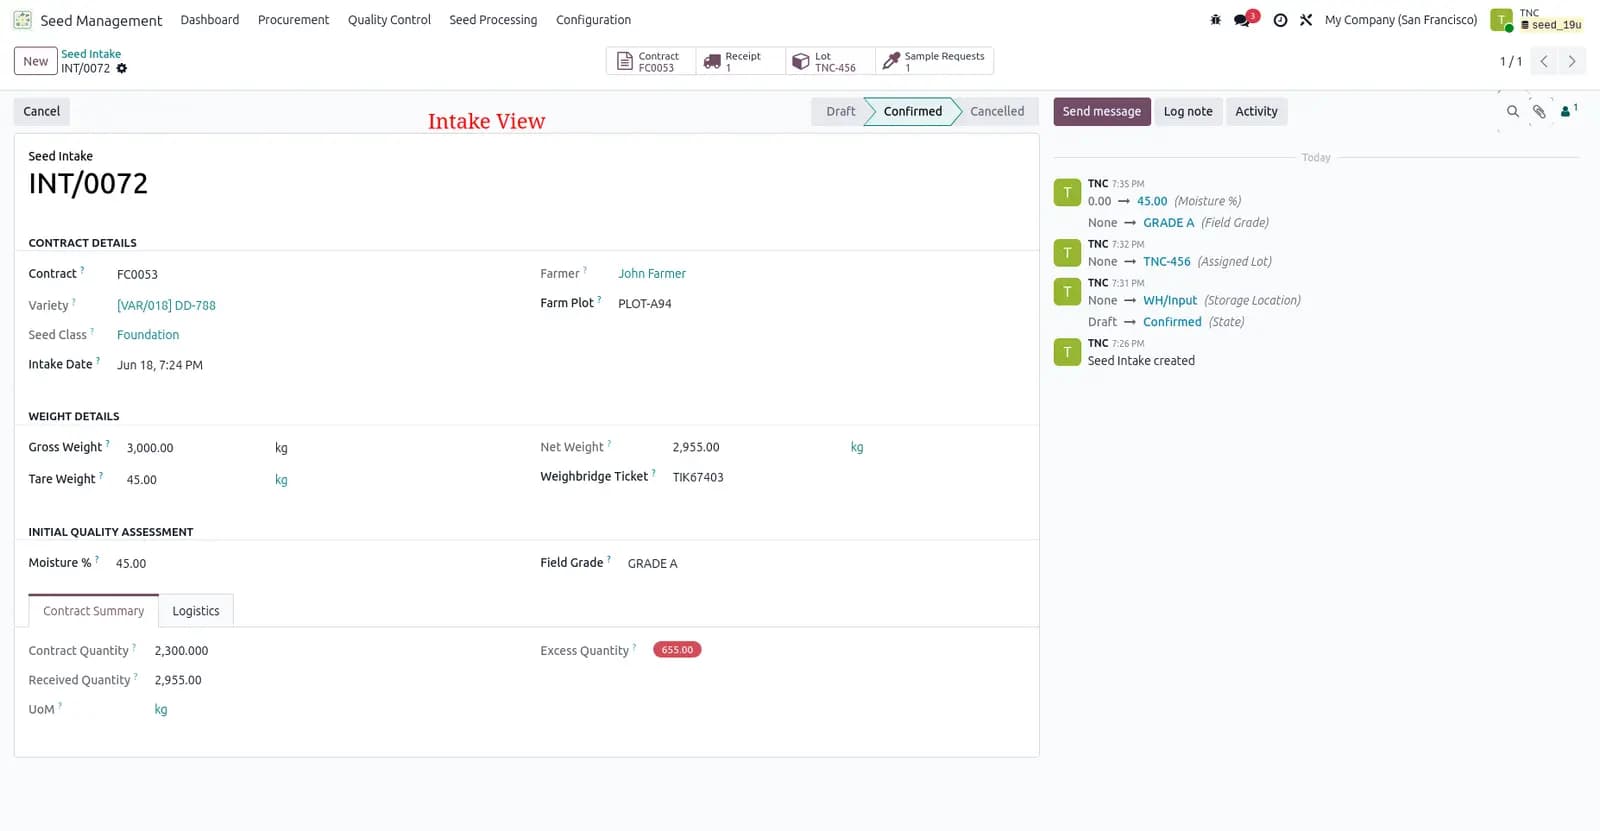Viewport: 1600px width, 831px height.
Task: Click the gear icon next to INT/0072
Action: pyautogui.click(x=122, y=69)
